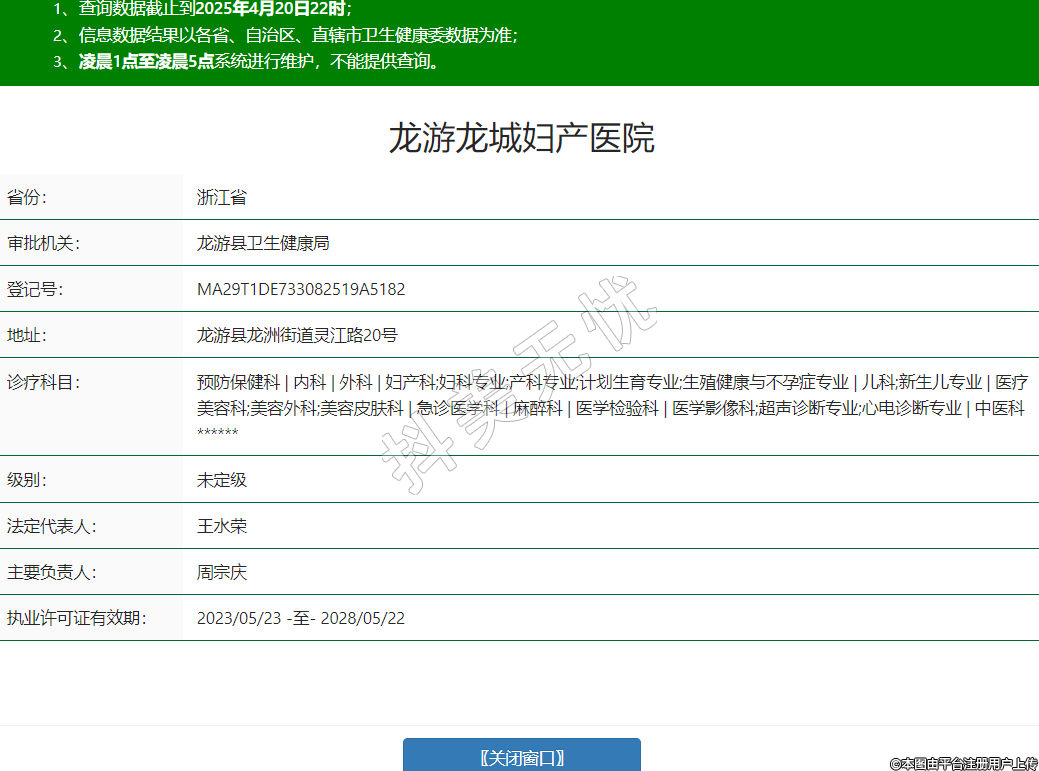Select the 诊疗科目 row label
The width and height of the screenshot is (1039, 771).
[43, 382]
